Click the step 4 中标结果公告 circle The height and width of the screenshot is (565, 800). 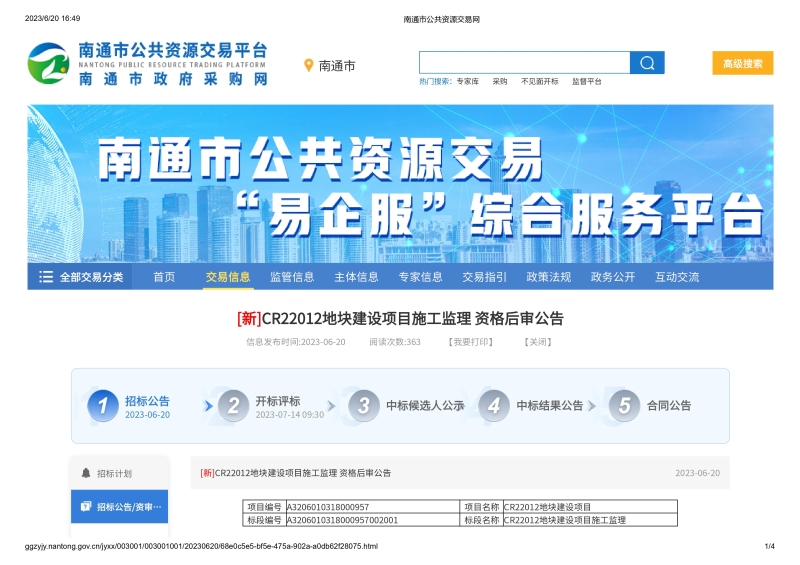[x=494, y=405]
